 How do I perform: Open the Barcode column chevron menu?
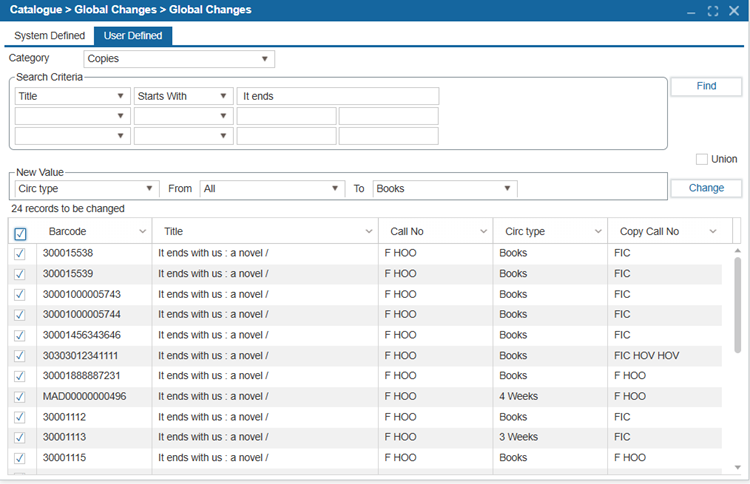[x=143, y=231]
